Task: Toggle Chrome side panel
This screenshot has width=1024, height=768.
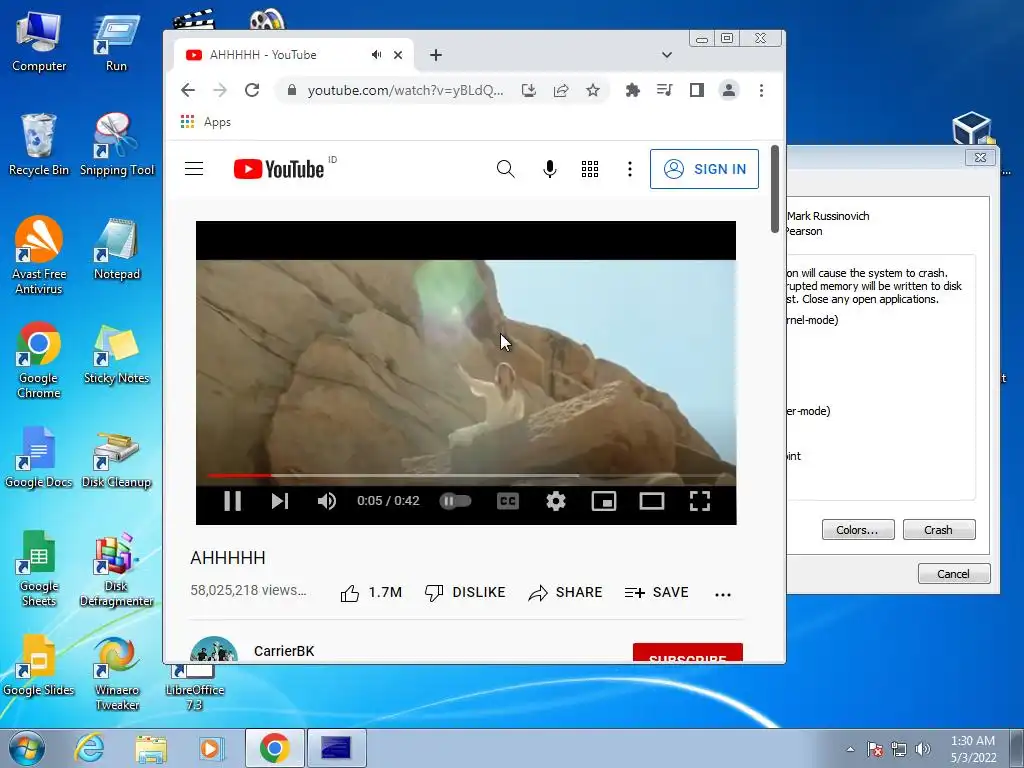Action: click(697, 90)
